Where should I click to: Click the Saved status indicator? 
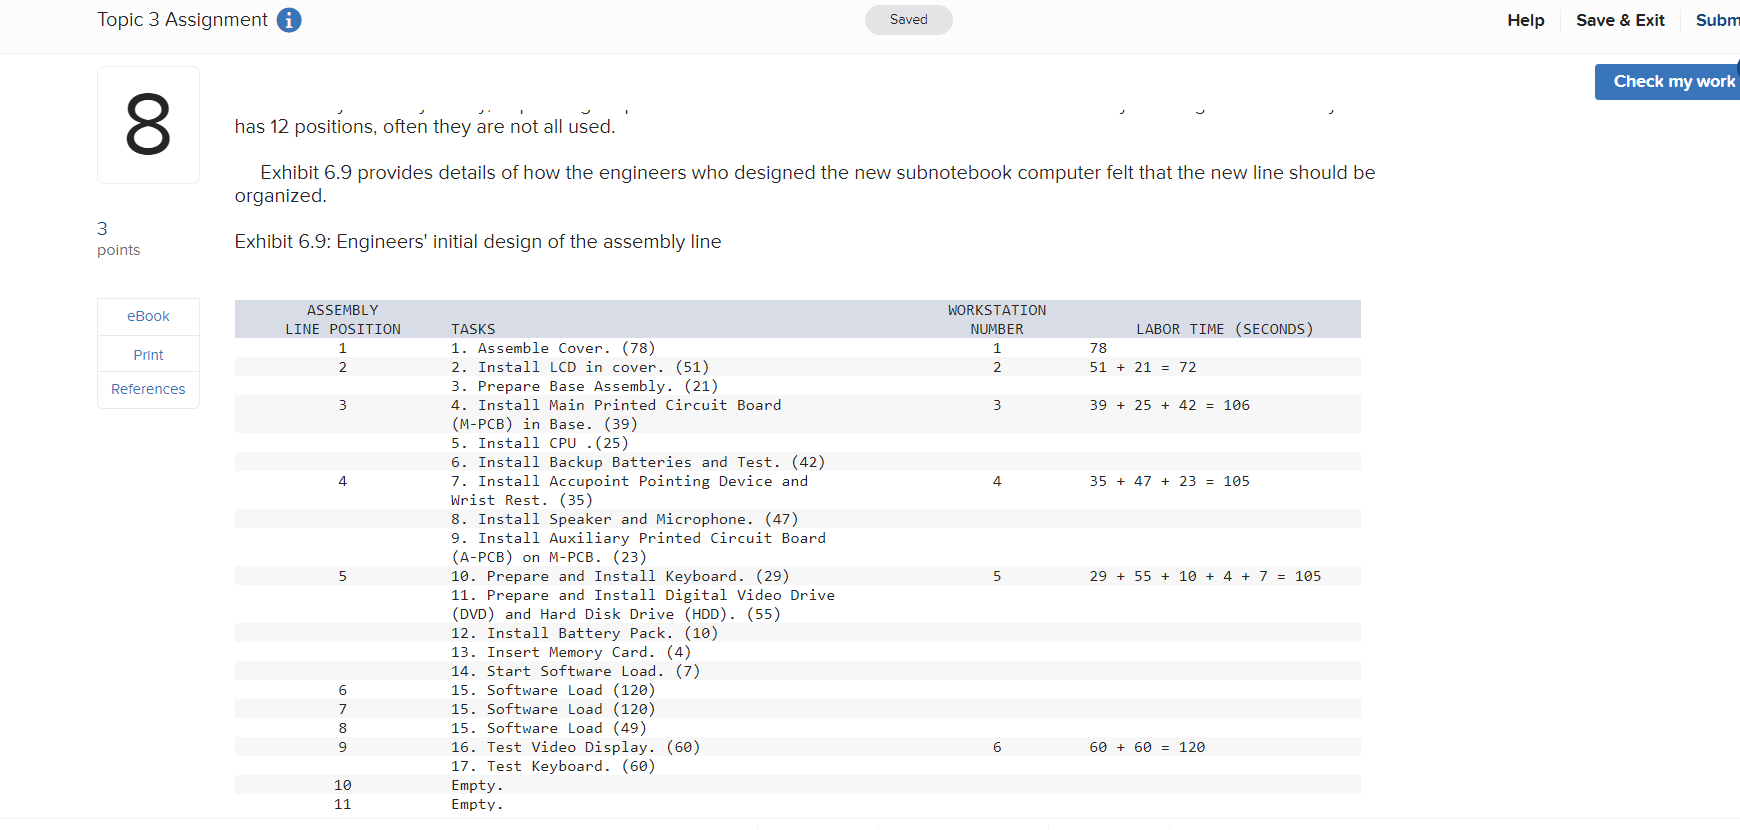click(x=908, y=20)
